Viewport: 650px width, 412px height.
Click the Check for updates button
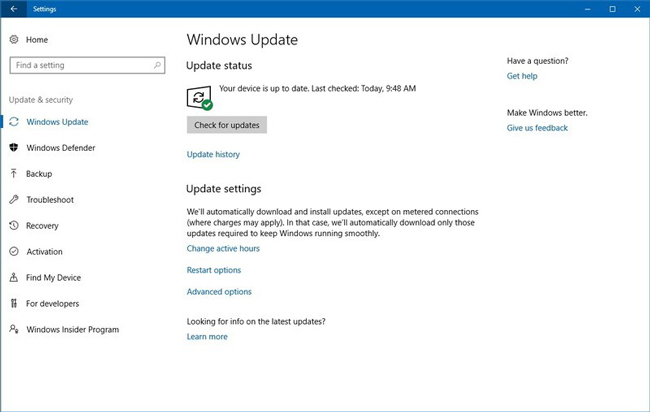[x=227, y=125]
